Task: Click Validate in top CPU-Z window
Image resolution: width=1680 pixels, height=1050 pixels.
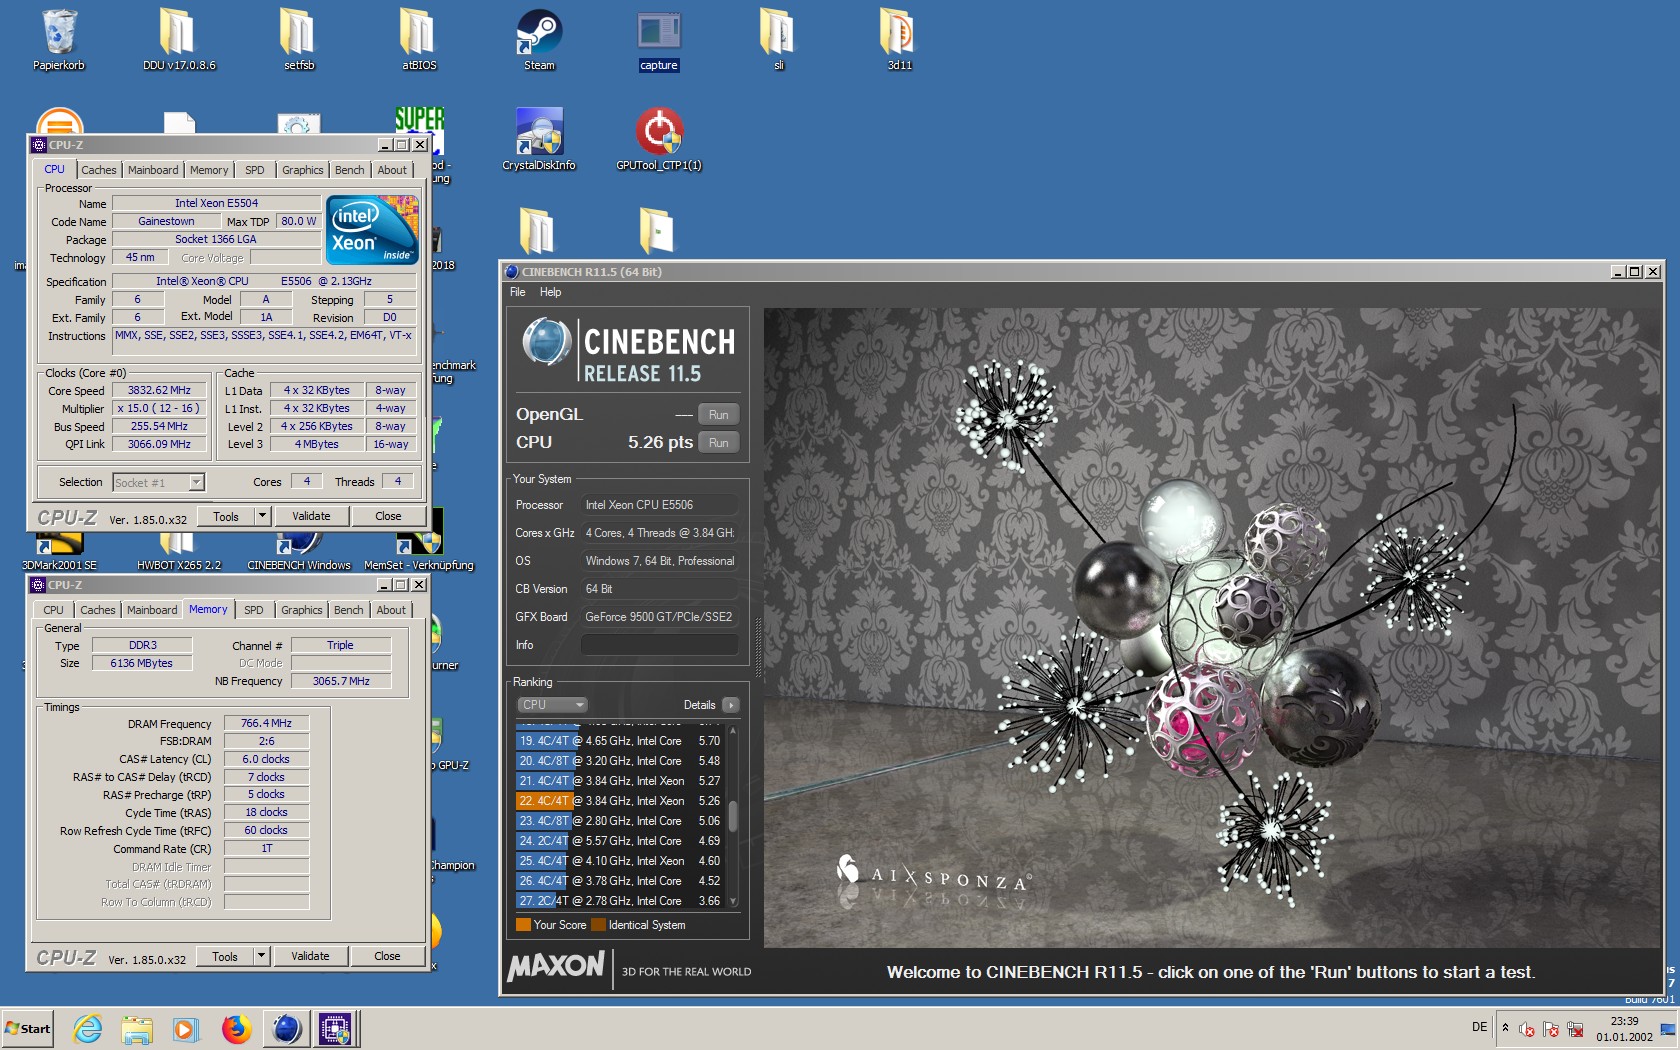Action: [311, 516]
